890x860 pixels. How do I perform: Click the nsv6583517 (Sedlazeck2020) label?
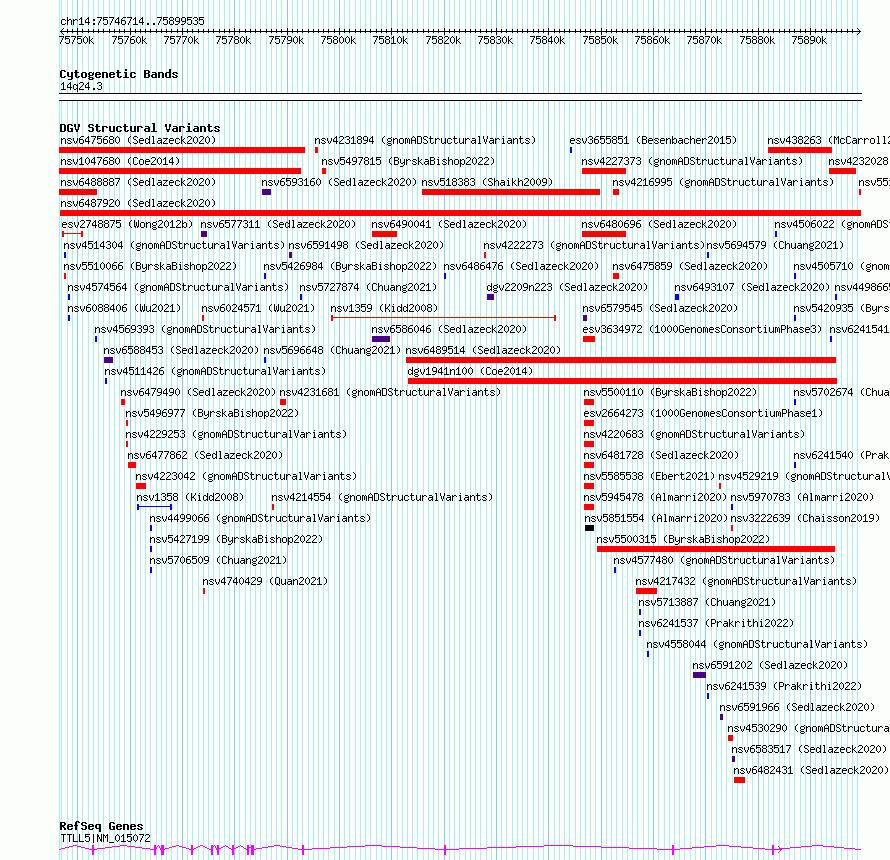coord(809,749)
